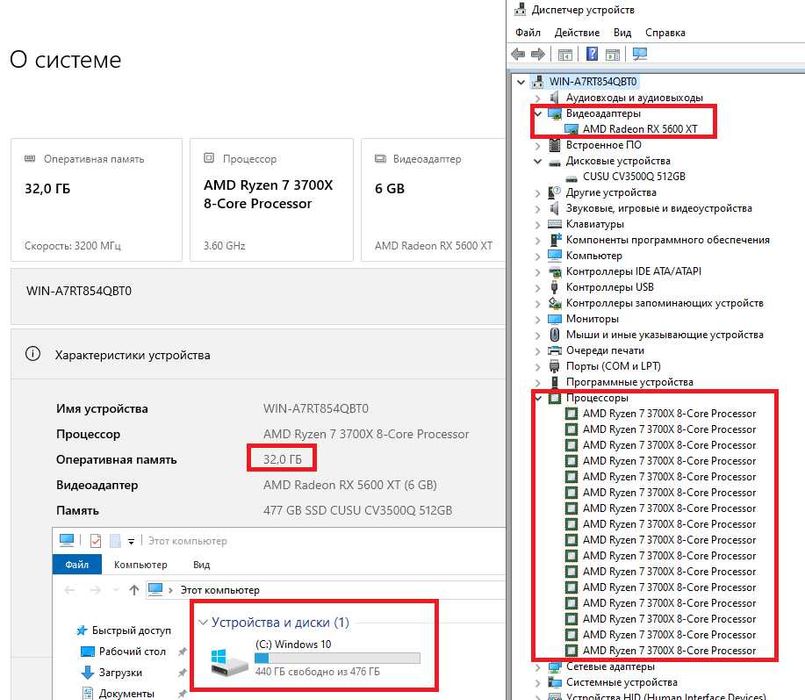Click the Мониторы category icon

point(554,319)
